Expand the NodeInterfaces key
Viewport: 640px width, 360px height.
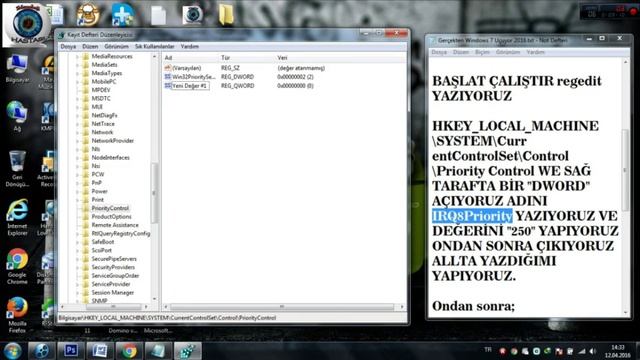point(77,158)
